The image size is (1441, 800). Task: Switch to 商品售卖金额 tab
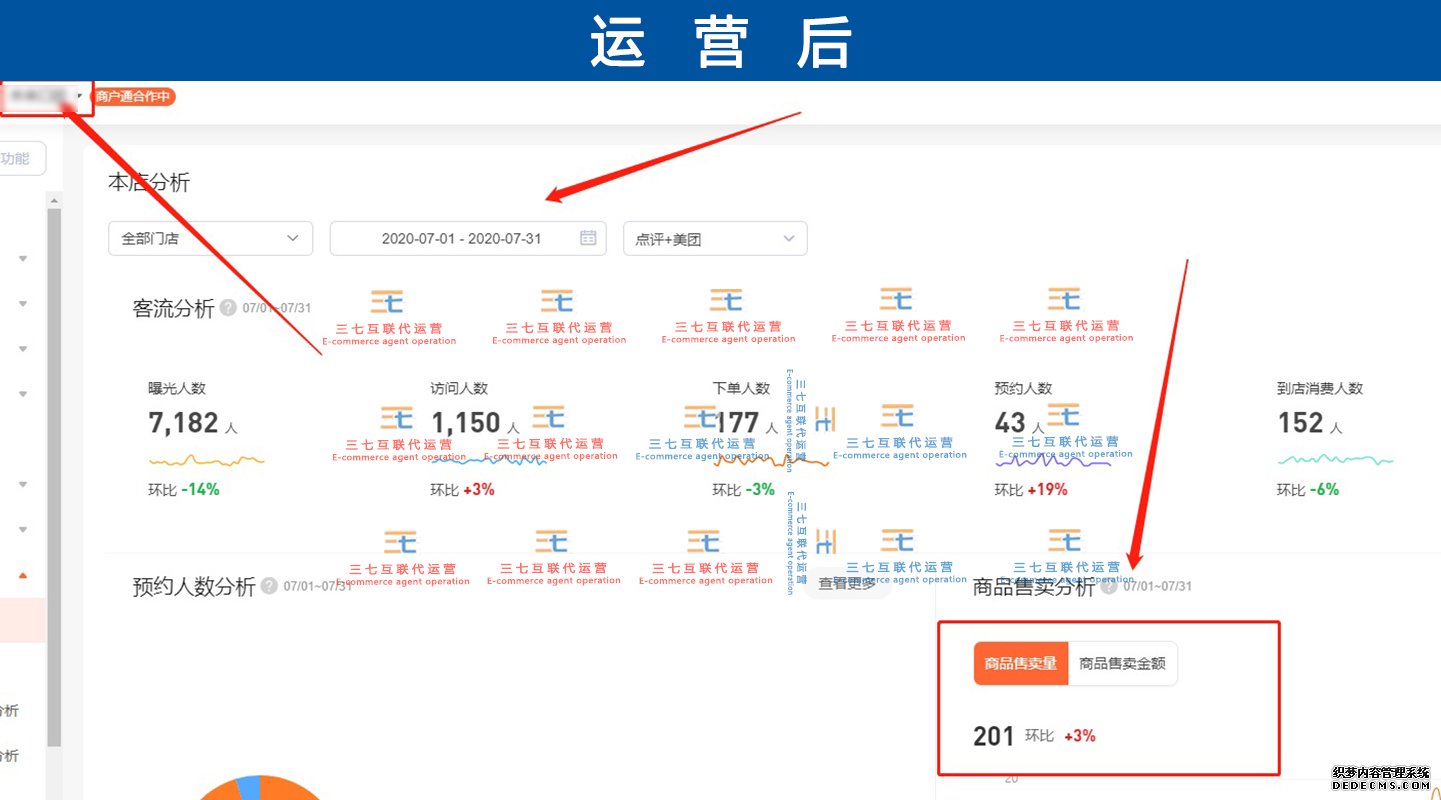pyautogui.click(x=1122, y=663)
